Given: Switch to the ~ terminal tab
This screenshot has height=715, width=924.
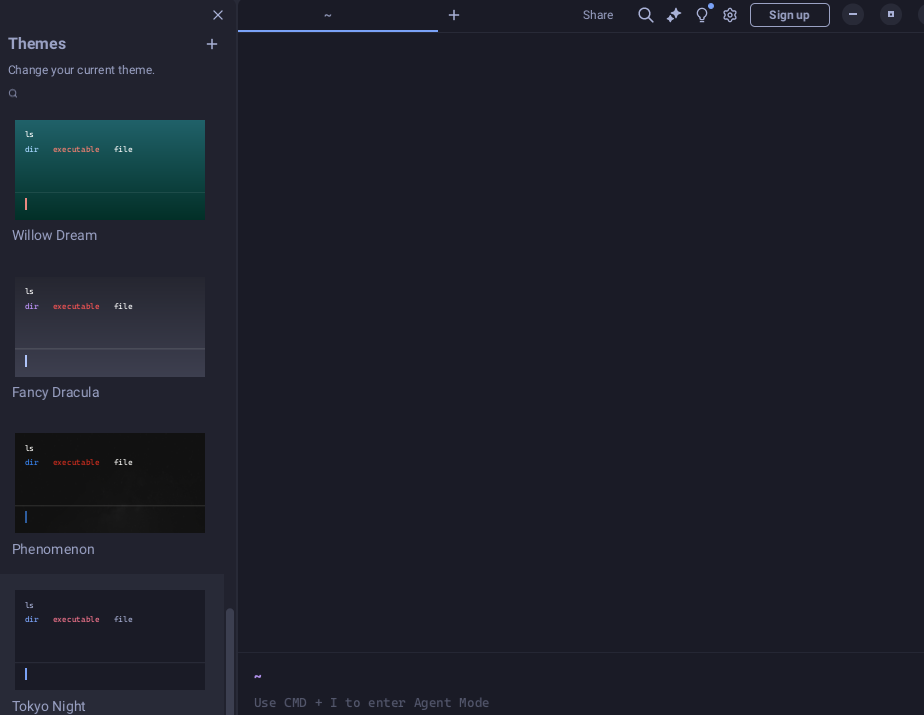Looking at the screenshot, I should (x=338, y=16).
